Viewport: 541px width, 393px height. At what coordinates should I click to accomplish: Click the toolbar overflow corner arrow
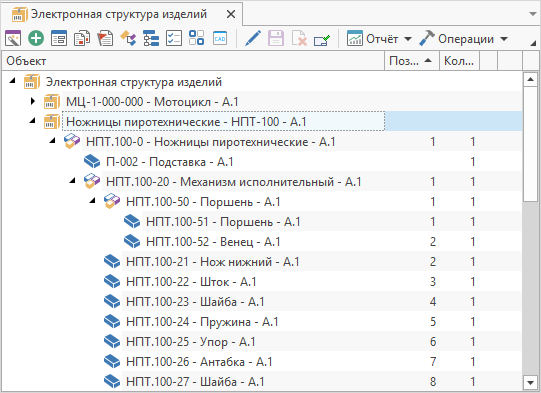click(533, 43)
